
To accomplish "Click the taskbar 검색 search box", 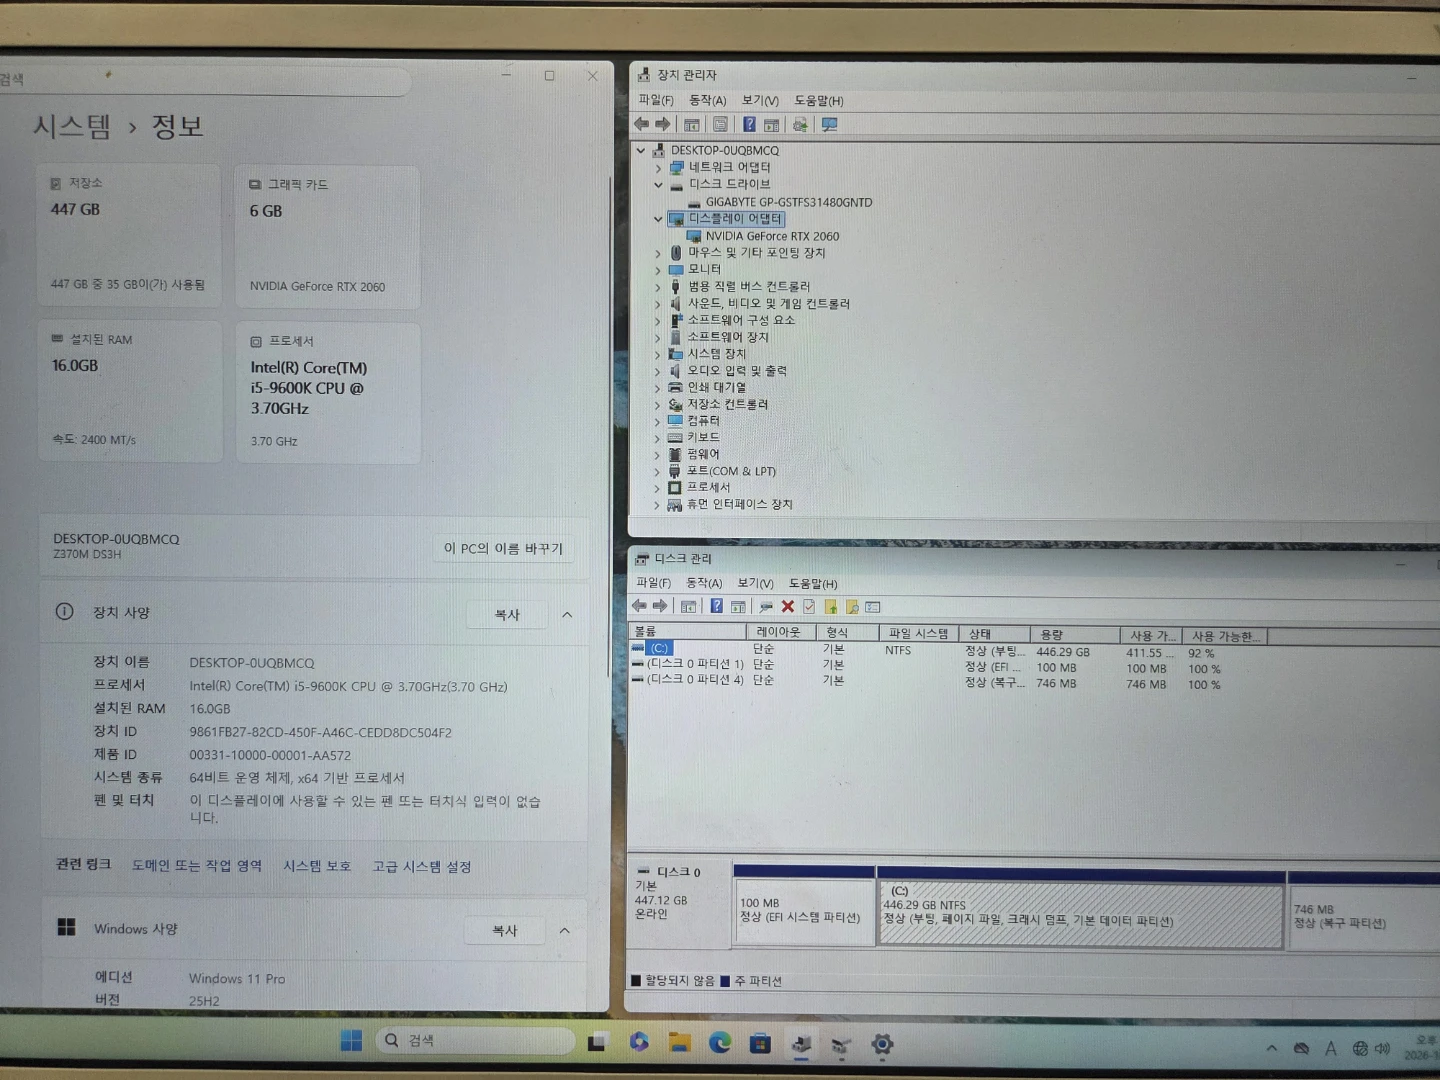I will 475,1041.
